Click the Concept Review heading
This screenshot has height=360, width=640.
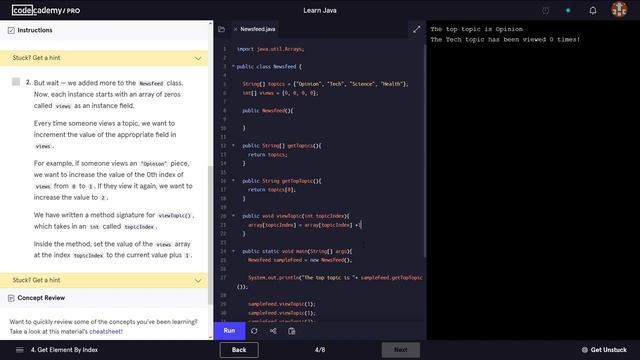41,298
